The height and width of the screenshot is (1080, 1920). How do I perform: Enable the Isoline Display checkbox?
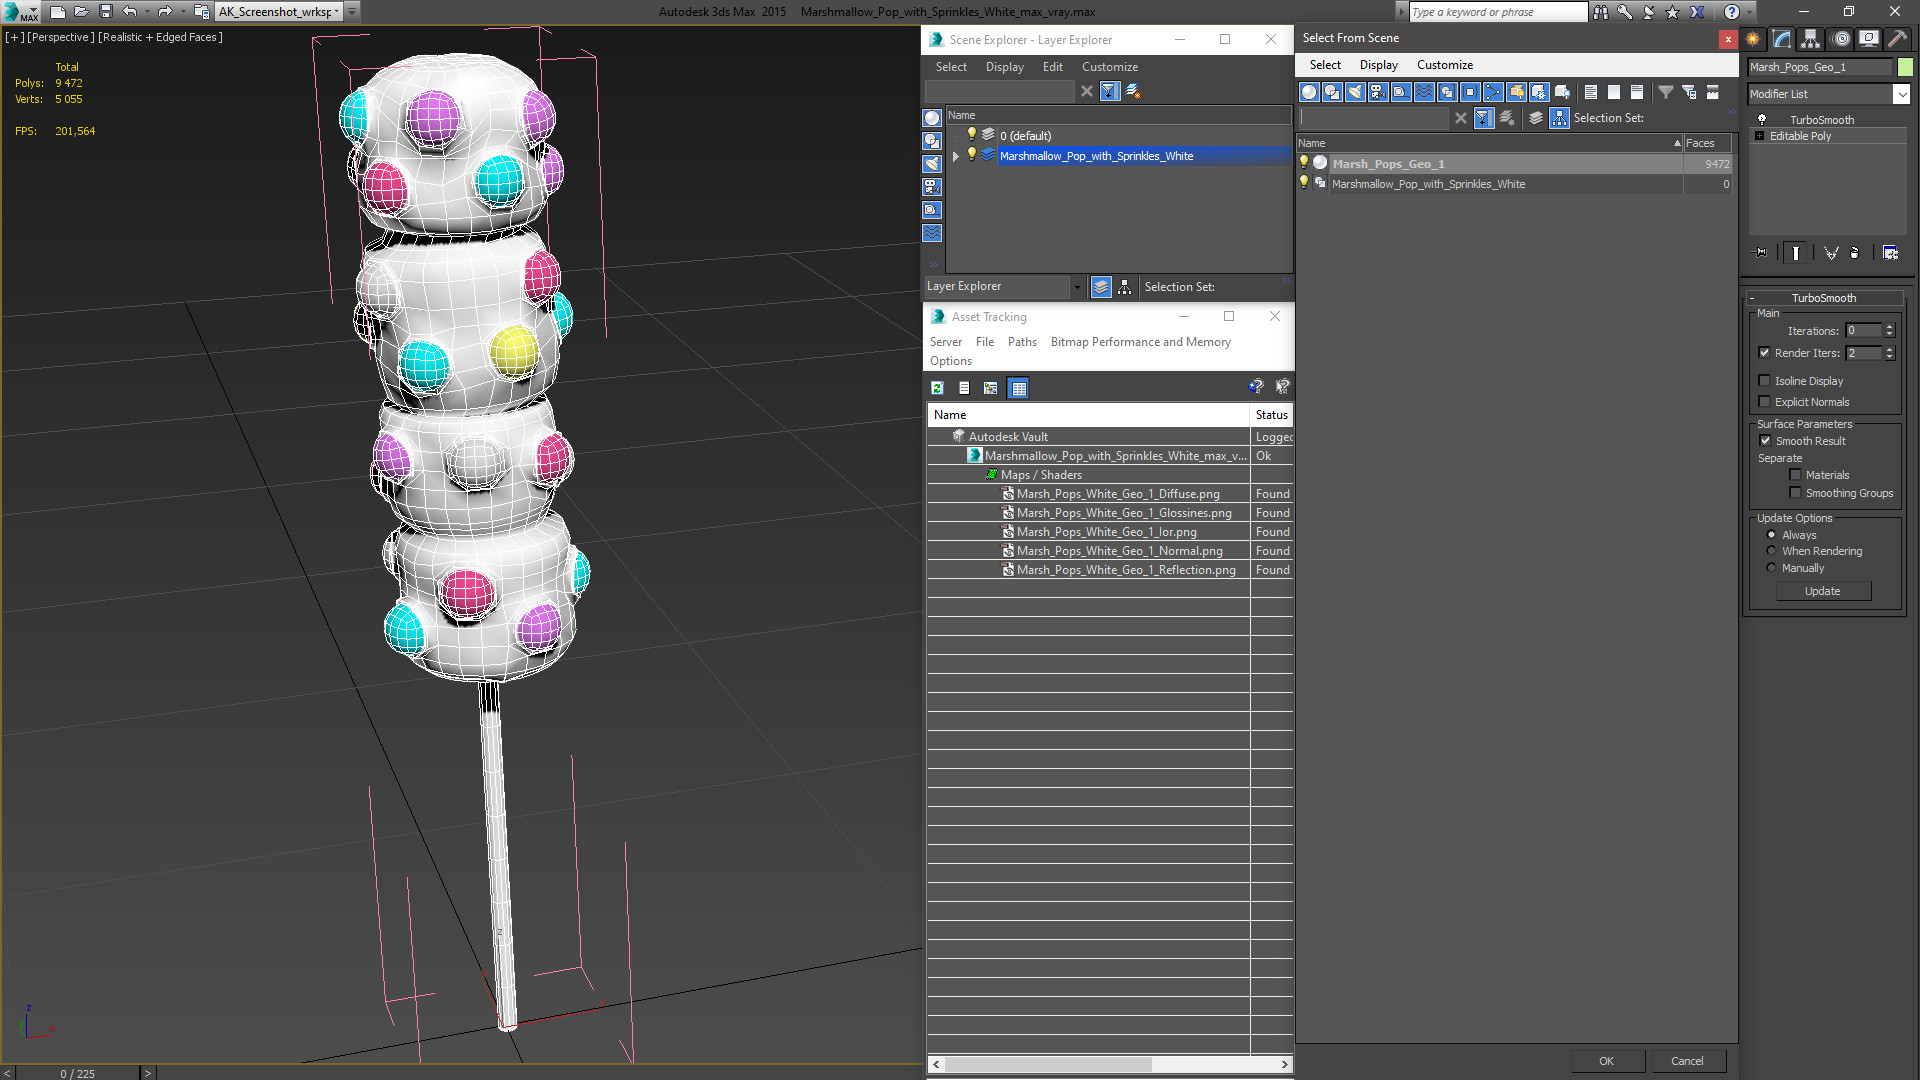click(x=1765, y=381)
